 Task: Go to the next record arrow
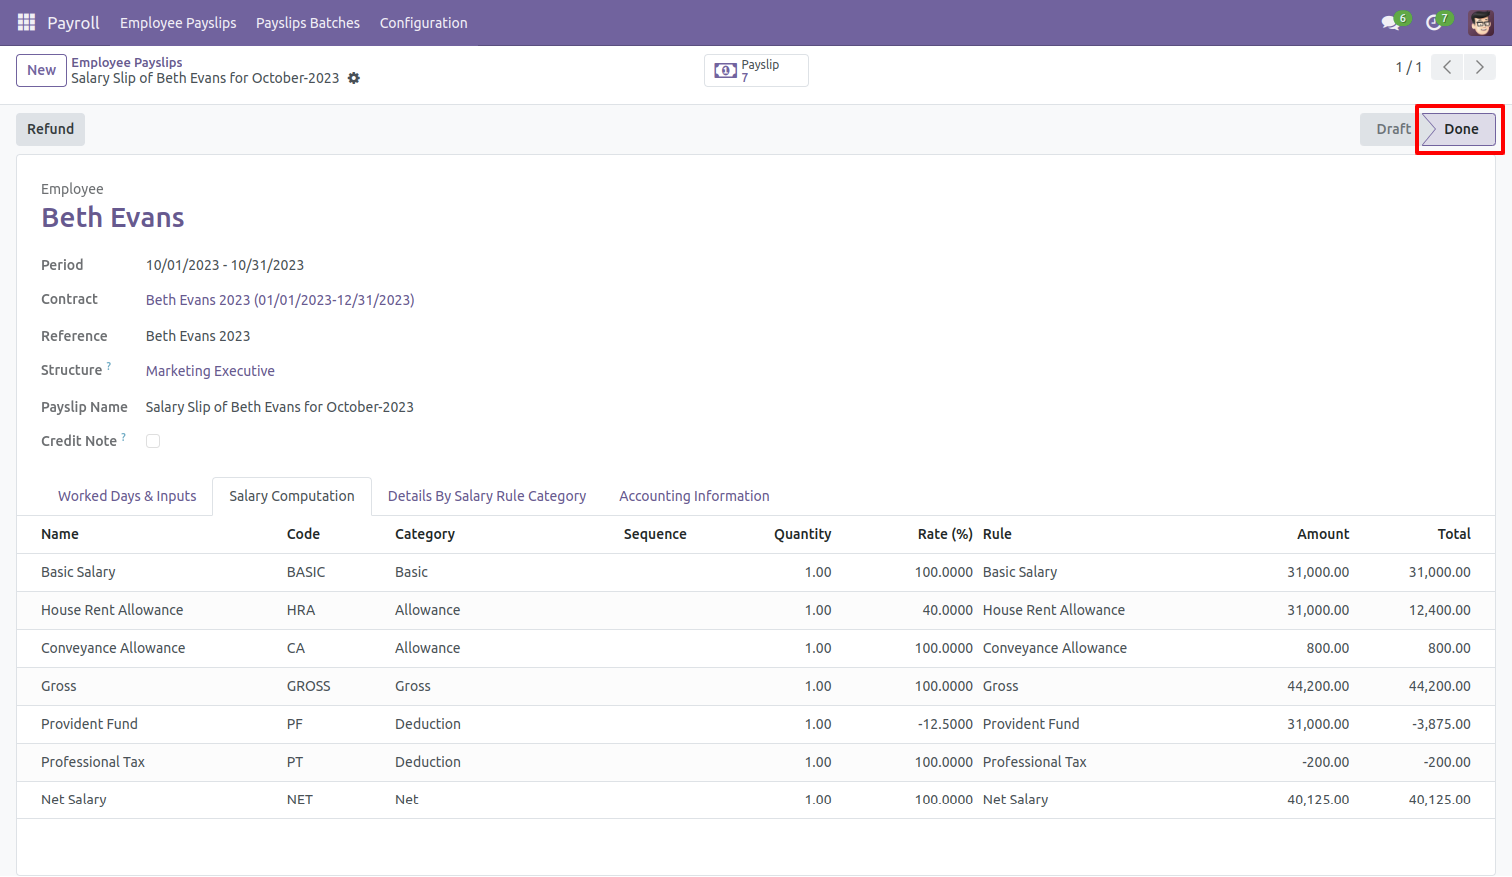[1480, 67]
